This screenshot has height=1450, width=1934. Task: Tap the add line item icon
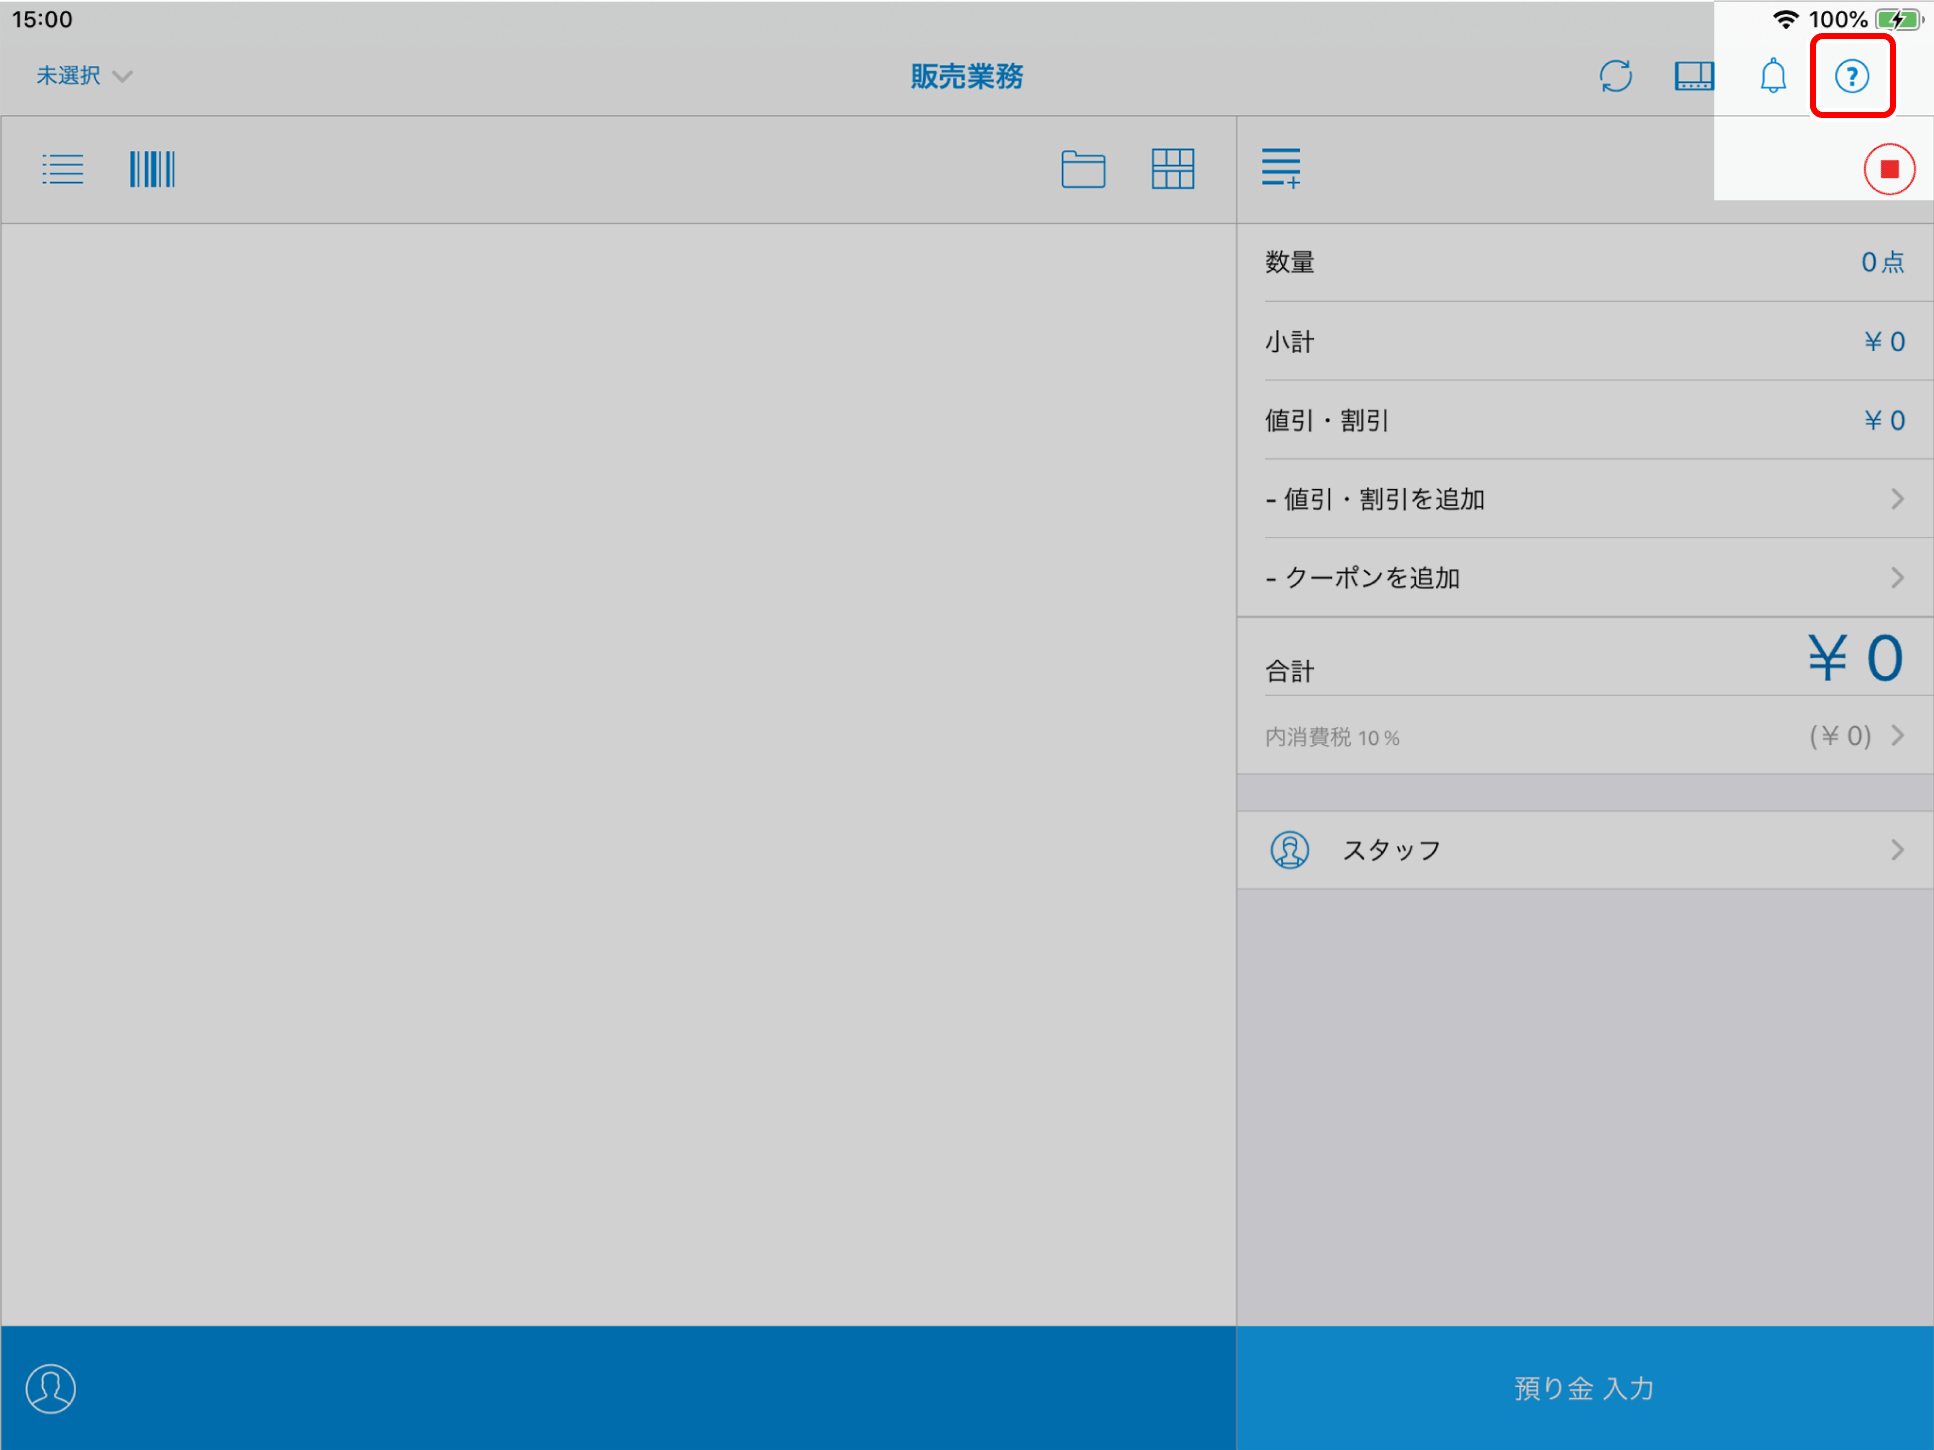coord(1281,168)
